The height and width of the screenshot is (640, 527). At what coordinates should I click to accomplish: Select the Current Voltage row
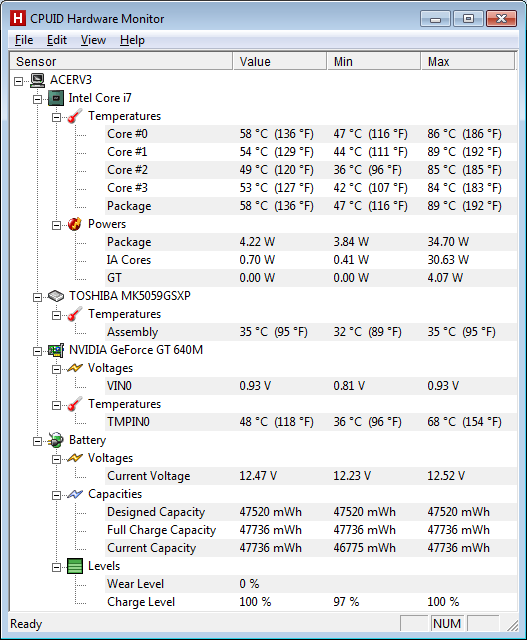311,476
